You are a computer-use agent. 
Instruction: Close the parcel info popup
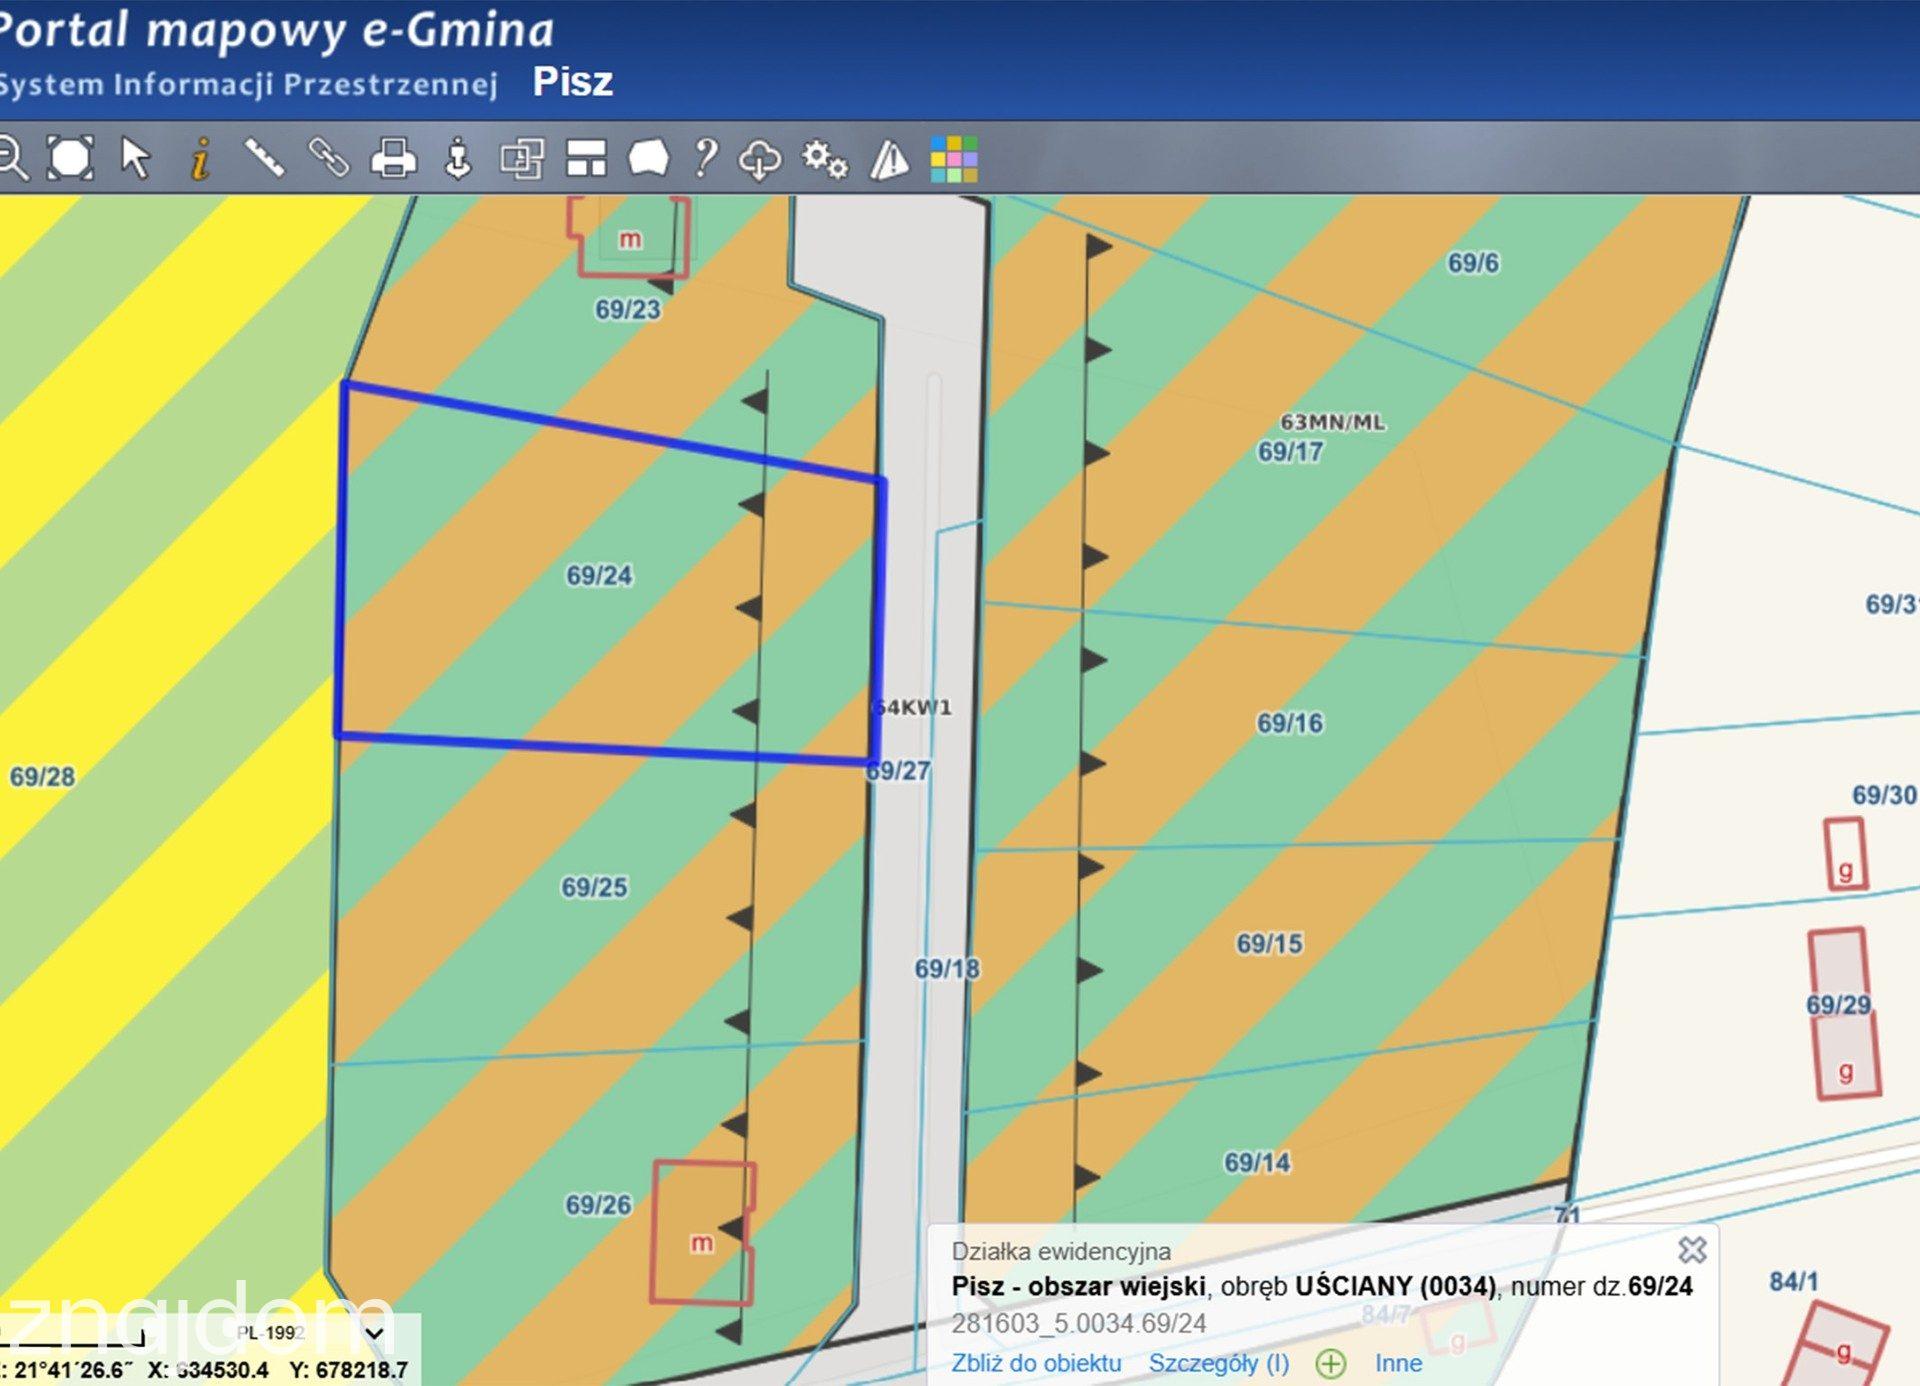click(x=1692, y=1250)
